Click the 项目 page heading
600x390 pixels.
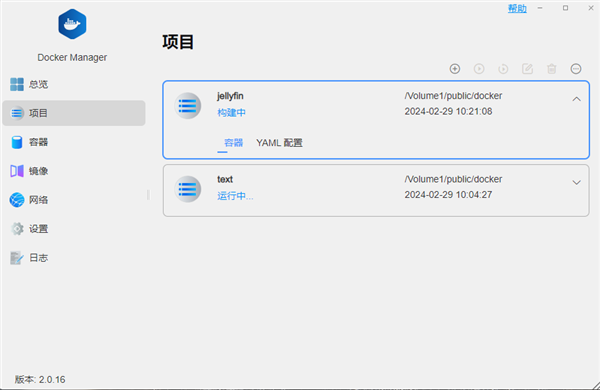click(x=178, y=42)
